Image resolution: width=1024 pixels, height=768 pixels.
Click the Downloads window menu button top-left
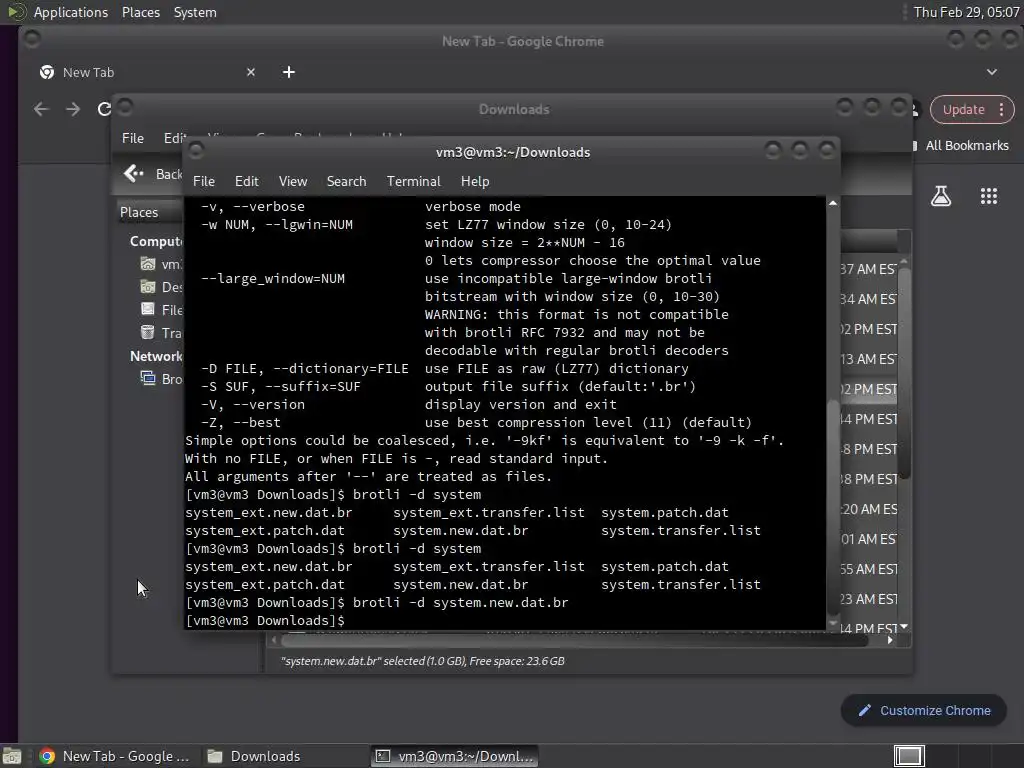tap(125, 106)
